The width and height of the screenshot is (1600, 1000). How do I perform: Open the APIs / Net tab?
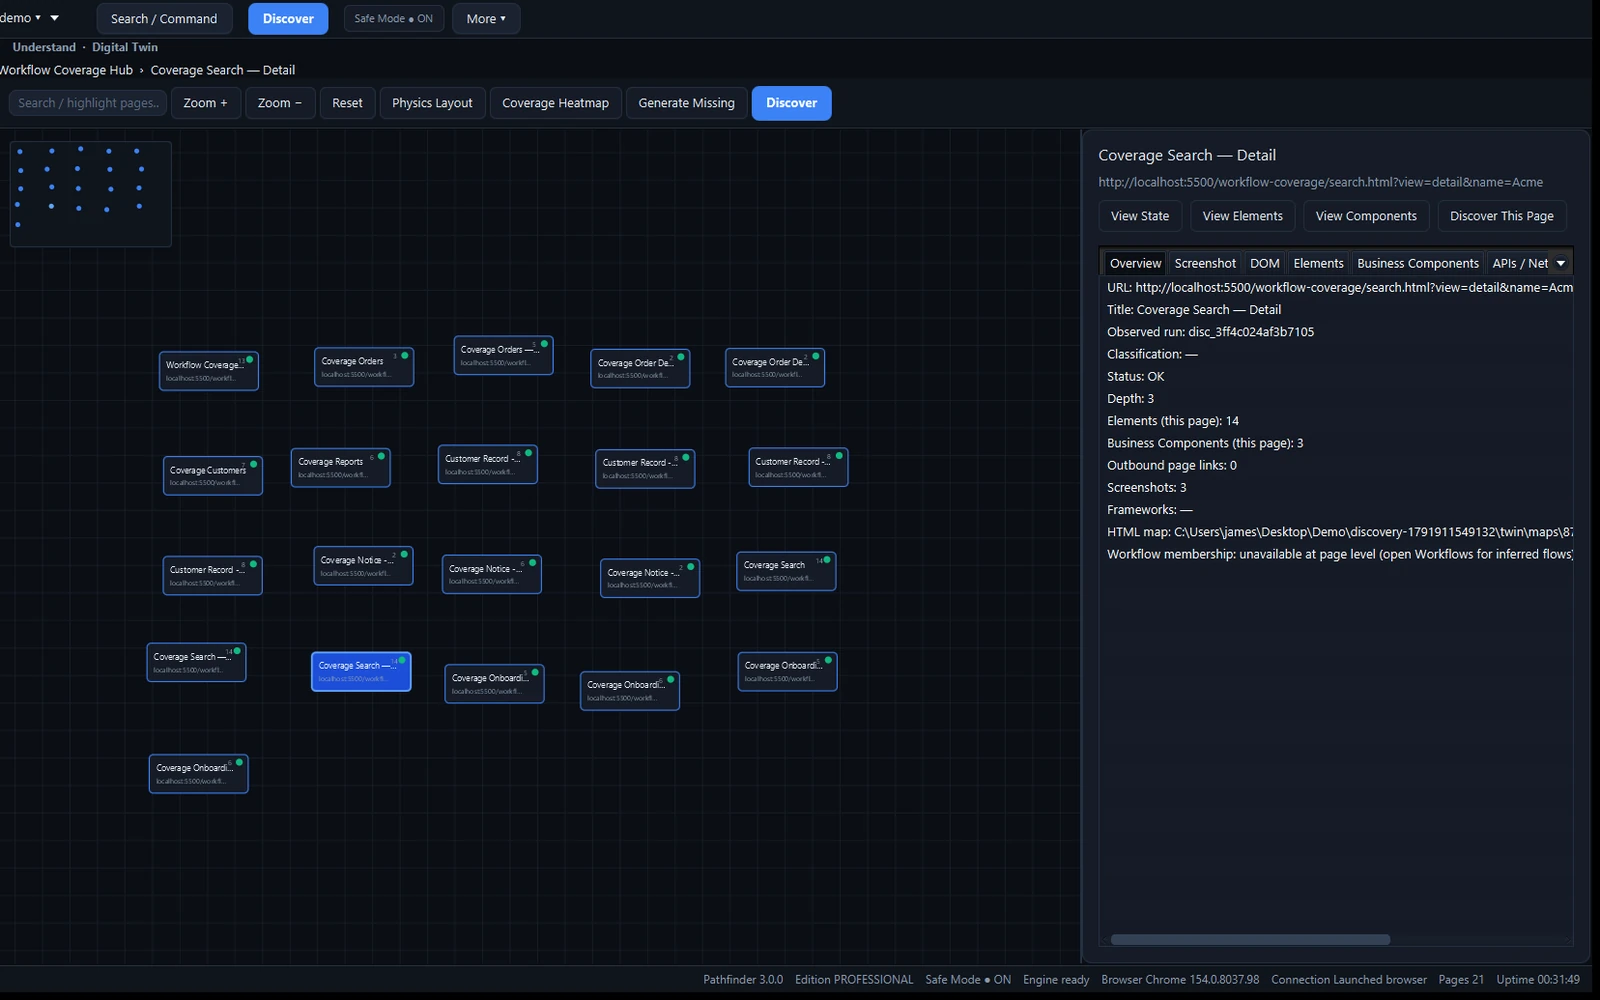[x=1520, y=263]
